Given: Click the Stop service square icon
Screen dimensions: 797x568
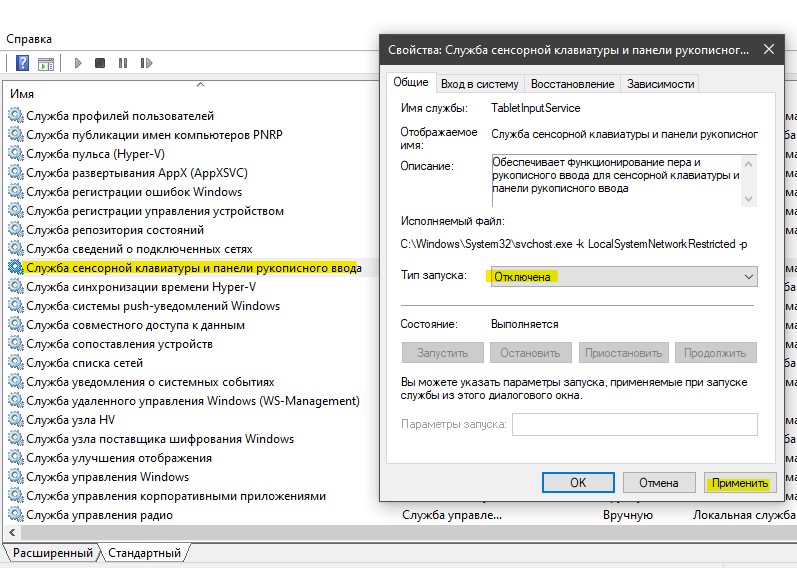Looking at the screenshot, I should 100,63.
